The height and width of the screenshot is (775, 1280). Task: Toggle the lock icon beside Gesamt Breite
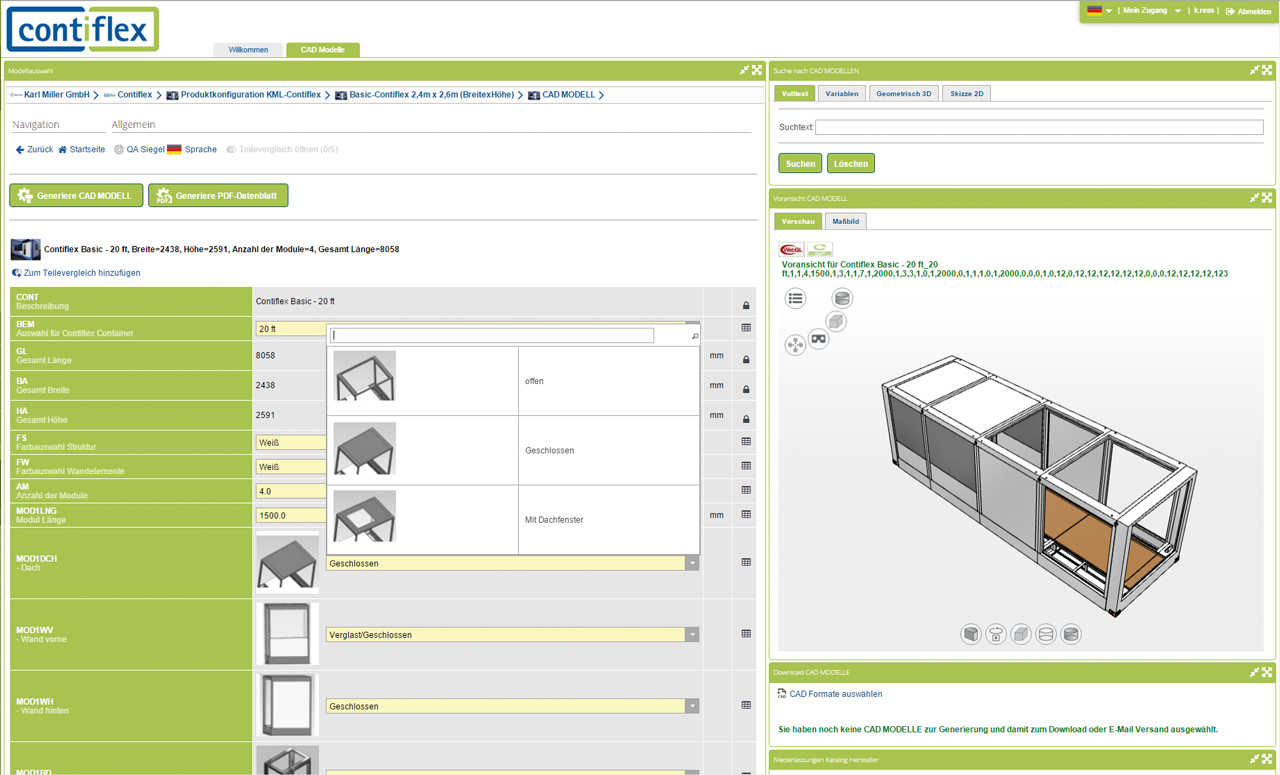tap(746, 387)
